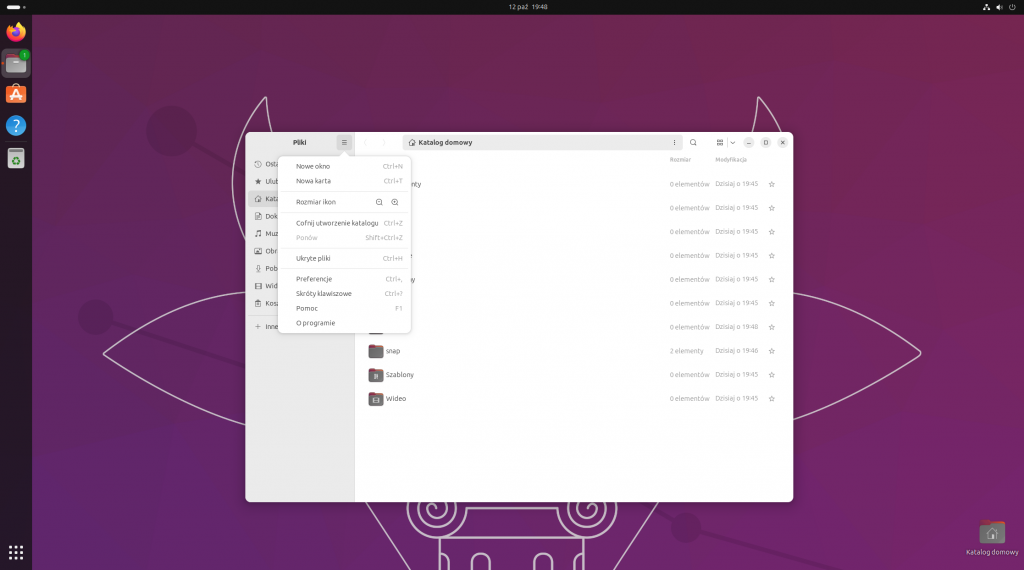This screenshot has width=1024, height=570.
Task: Star the folder modified at 19:48
Action: [x=771, y=327]
